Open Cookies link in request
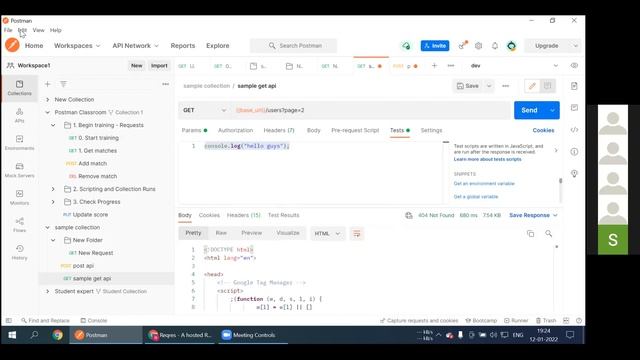 pos(543,130)
